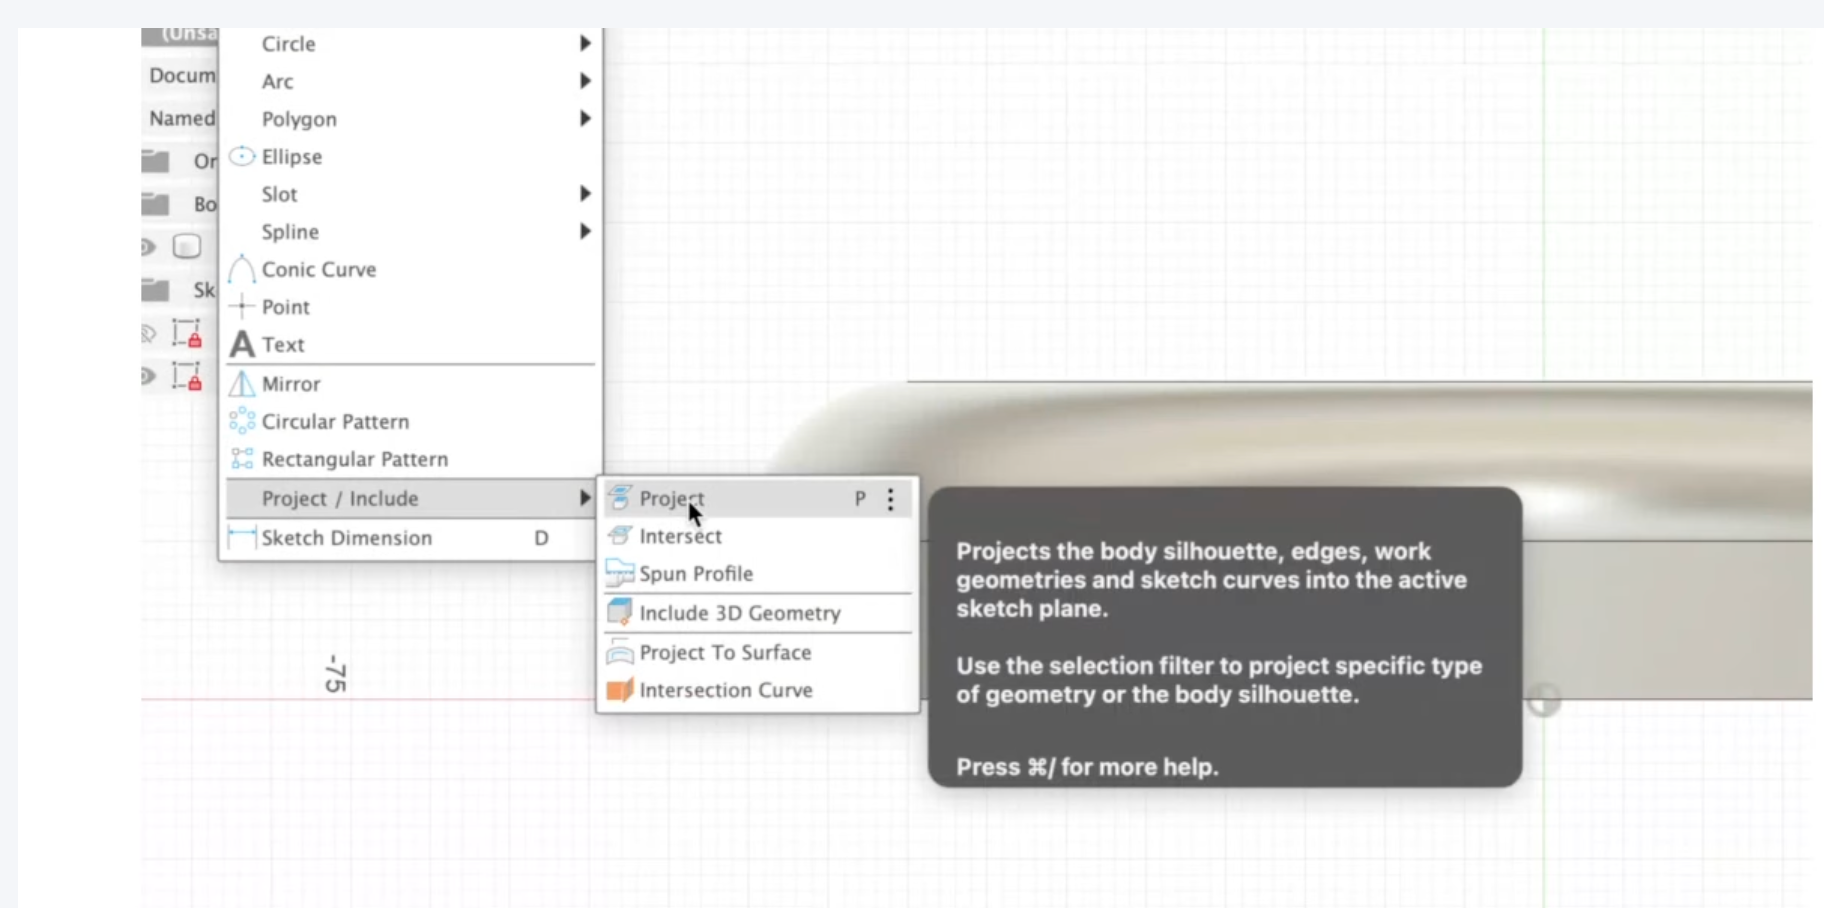Open the Project item's three-dot options
This screenshot has width=1824, height=908.
[890, 499]
